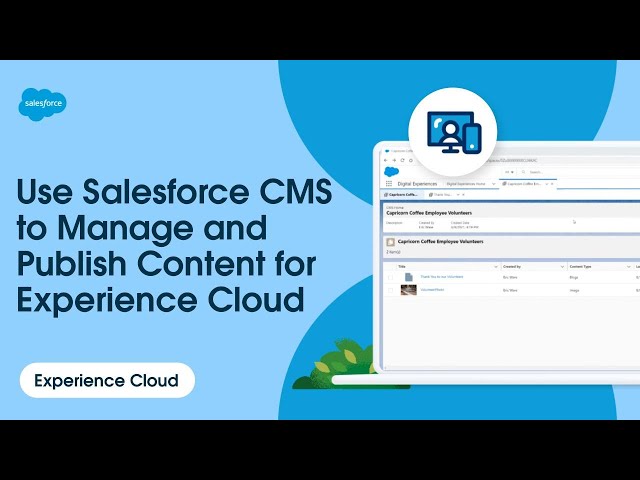640x480 pixels.
Task: Click the Salesforce cloud logo in the app header
Action: tap(391, 172)
